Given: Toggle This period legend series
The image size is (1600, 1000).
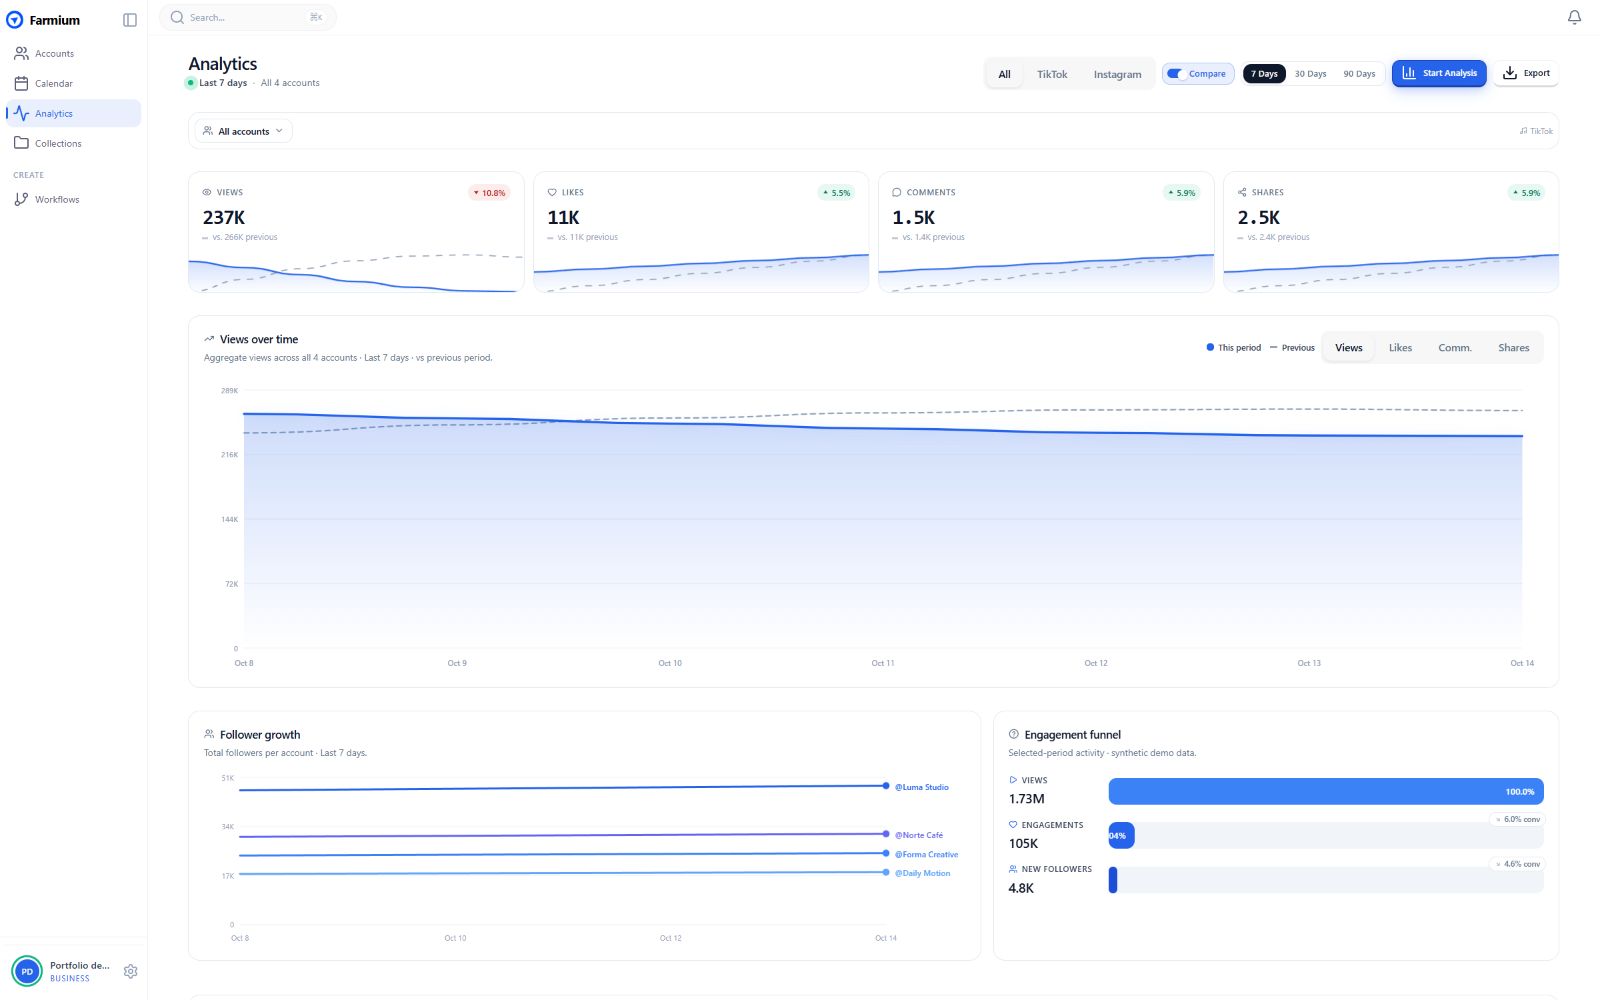Looking at the screenshot, I should (1234, 348).
